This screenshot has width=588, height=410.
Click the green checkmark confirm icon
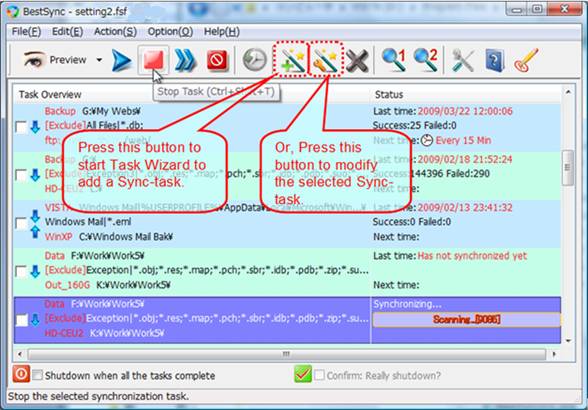pos(303,374)
